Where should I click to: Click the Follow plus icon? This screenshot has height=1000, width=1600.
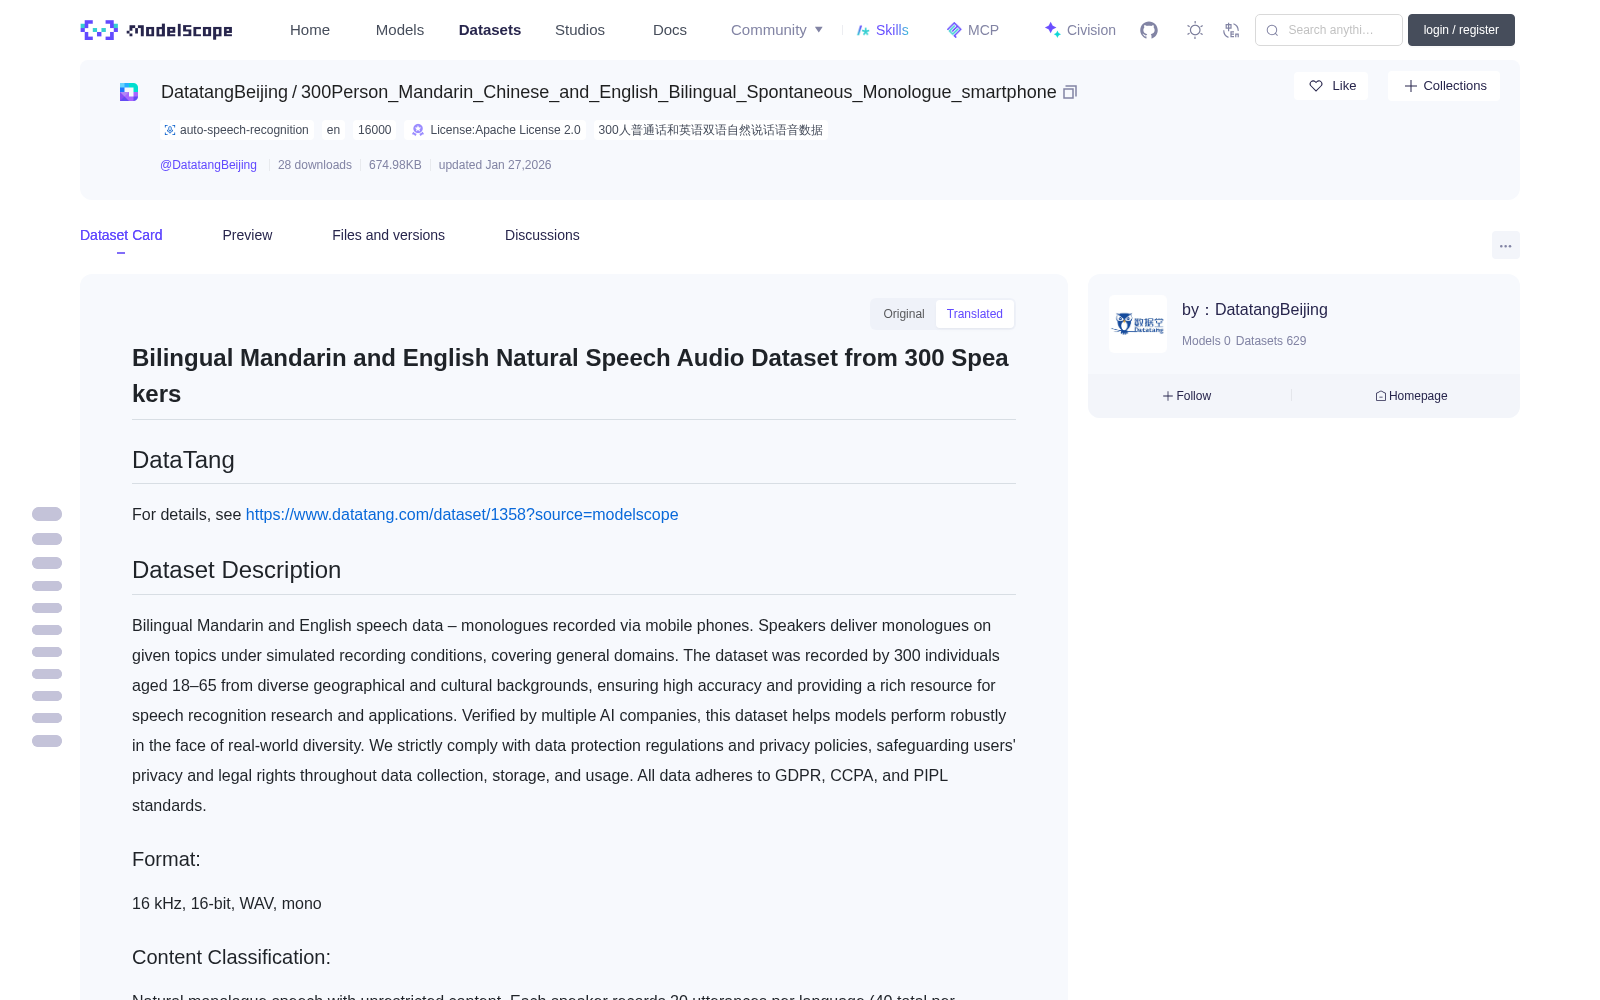point(1168,396)
